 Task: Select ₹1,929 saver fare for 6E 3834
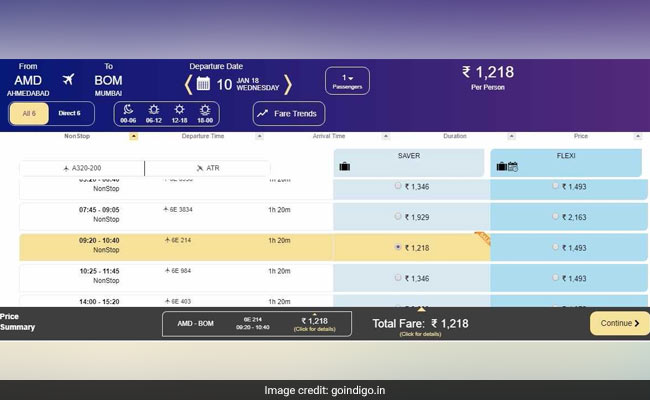pos(398,216)
